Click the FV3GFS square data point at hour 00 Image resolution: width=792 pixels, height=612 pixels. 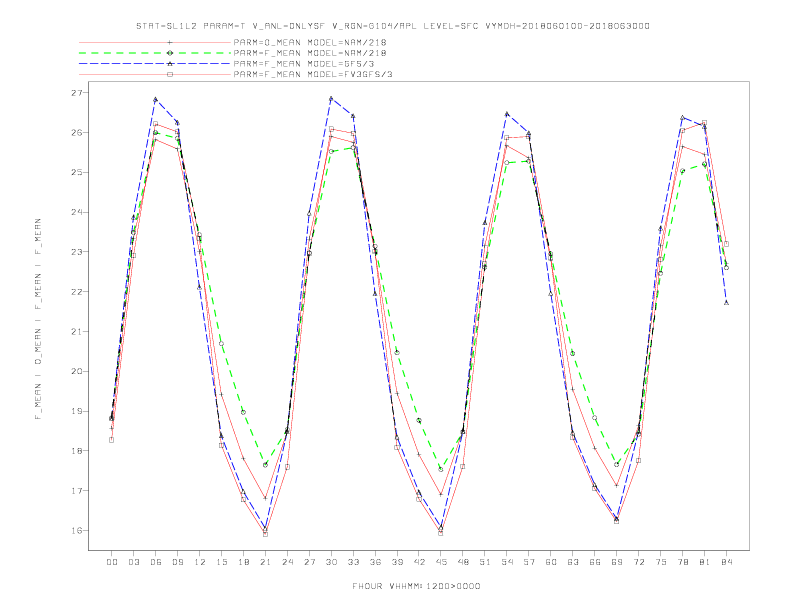click(x=112, y=440)
